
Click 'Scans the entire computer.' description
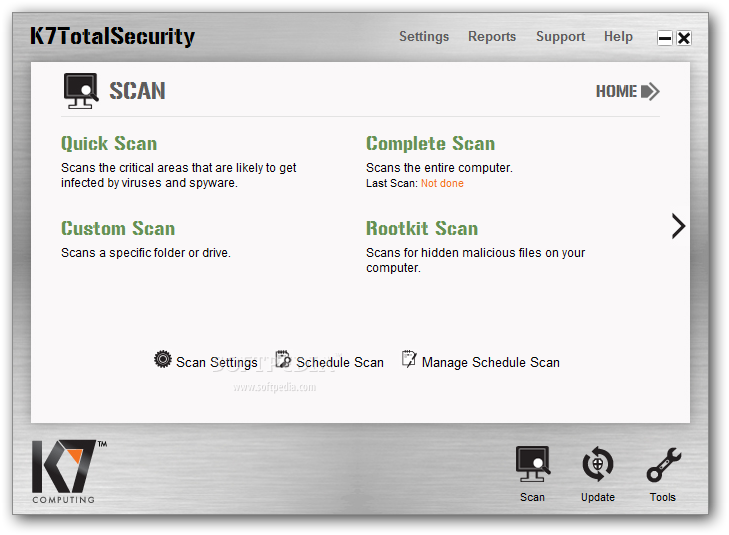click(439, 168)
